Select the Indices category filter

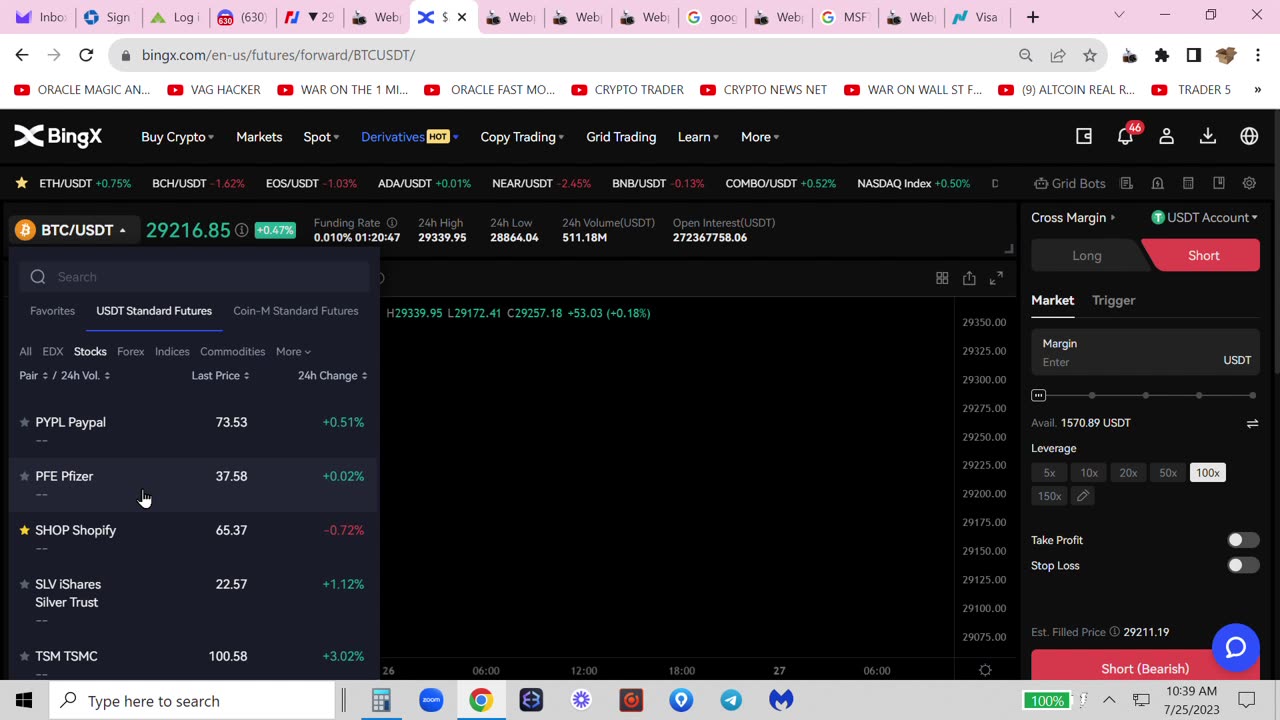pos(172,352)
